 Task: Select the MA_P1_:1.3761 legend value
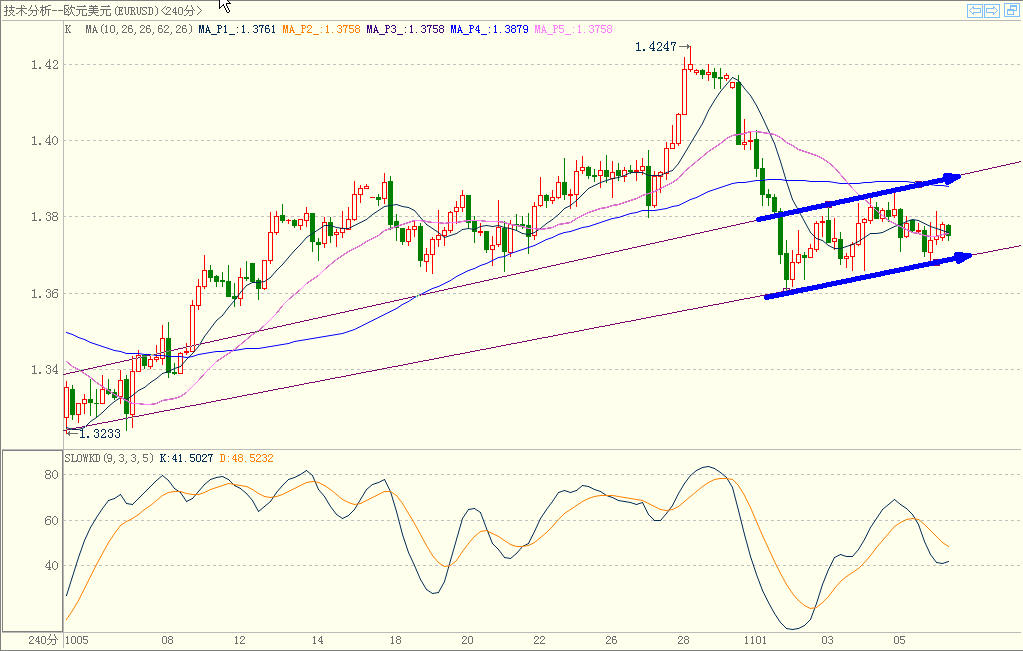pos(237,29)
